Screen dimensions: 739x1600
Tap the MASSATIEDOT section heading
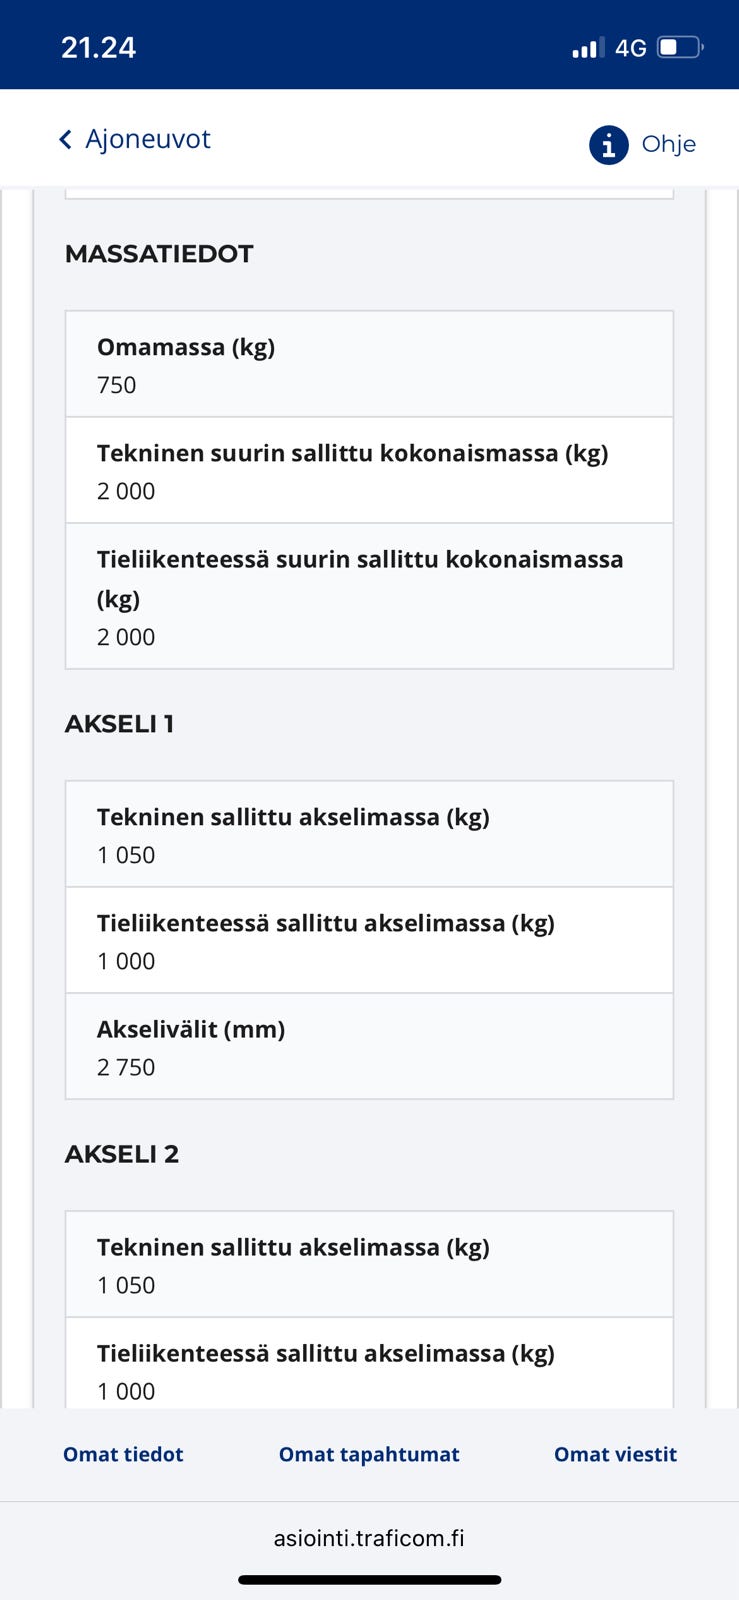[160, 254]
